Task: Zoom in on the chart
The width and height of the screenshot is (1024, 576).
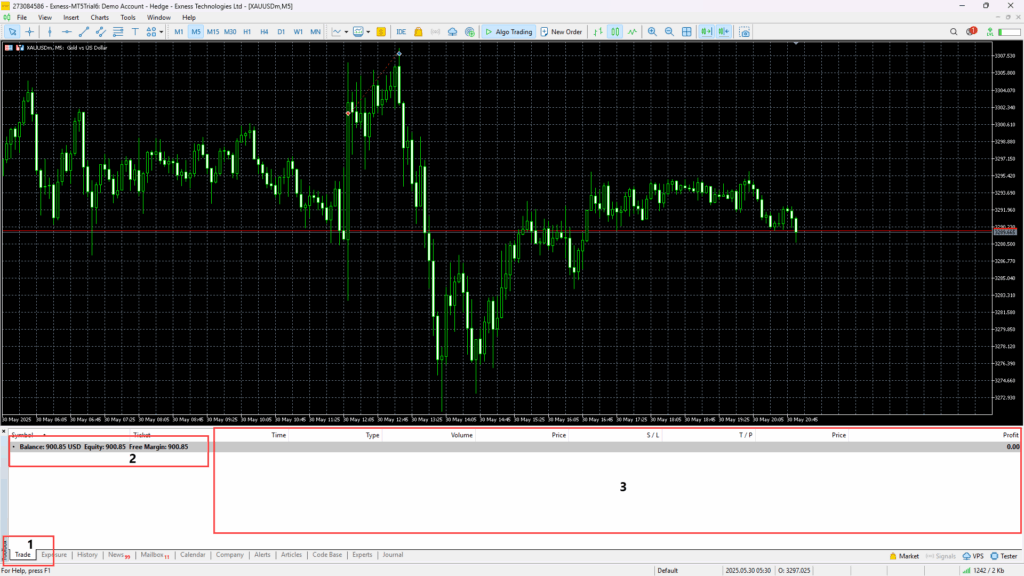Action: (x=652, y=31)
